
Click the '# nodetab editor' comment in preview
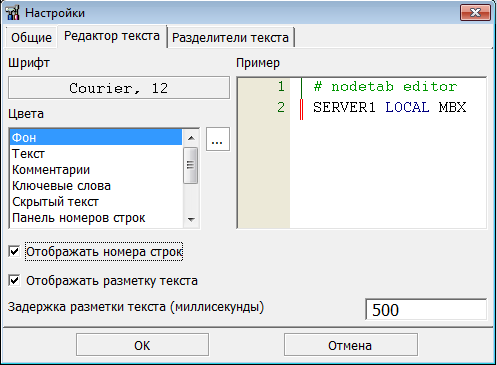click(385, 87)
